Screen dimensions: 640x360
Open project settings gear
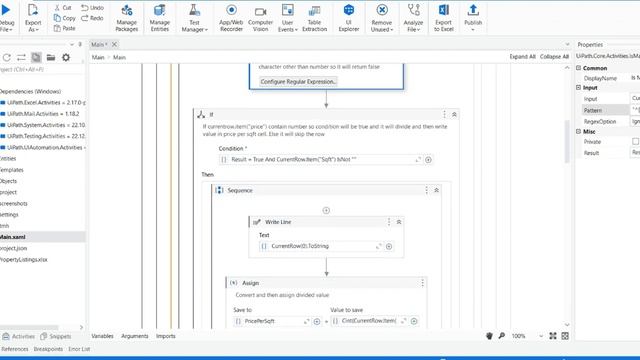66,58
